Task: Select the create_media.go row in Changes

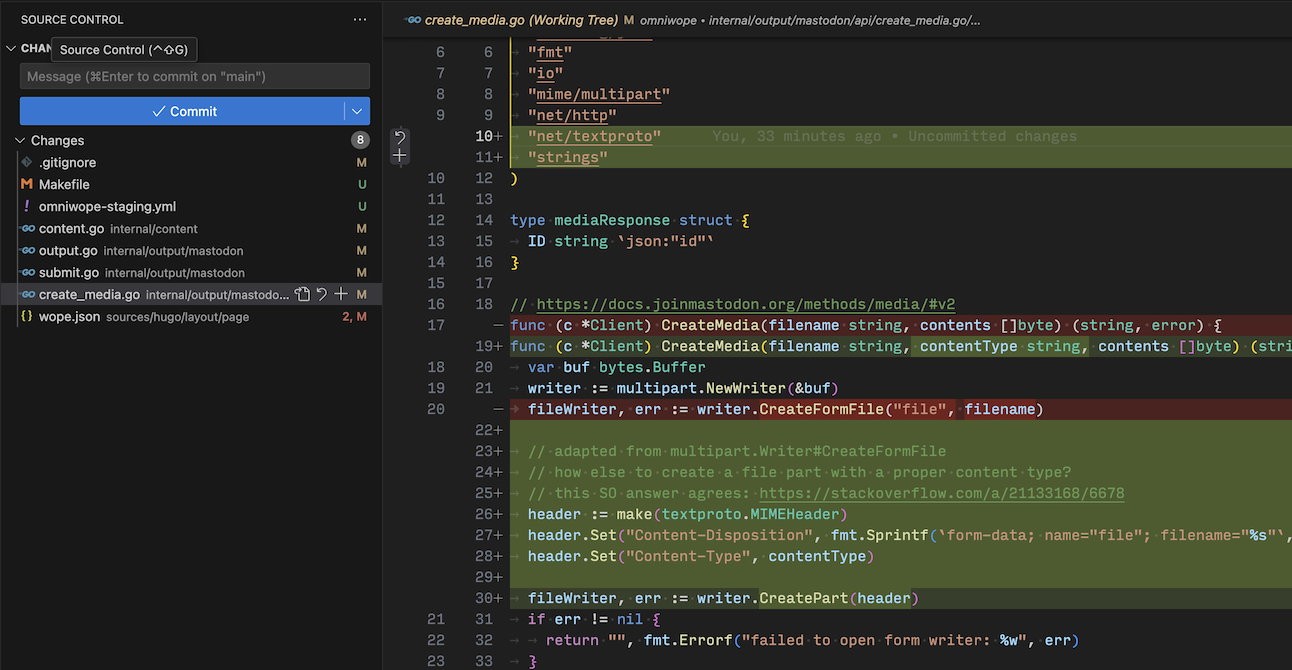Action: point(191,294)
